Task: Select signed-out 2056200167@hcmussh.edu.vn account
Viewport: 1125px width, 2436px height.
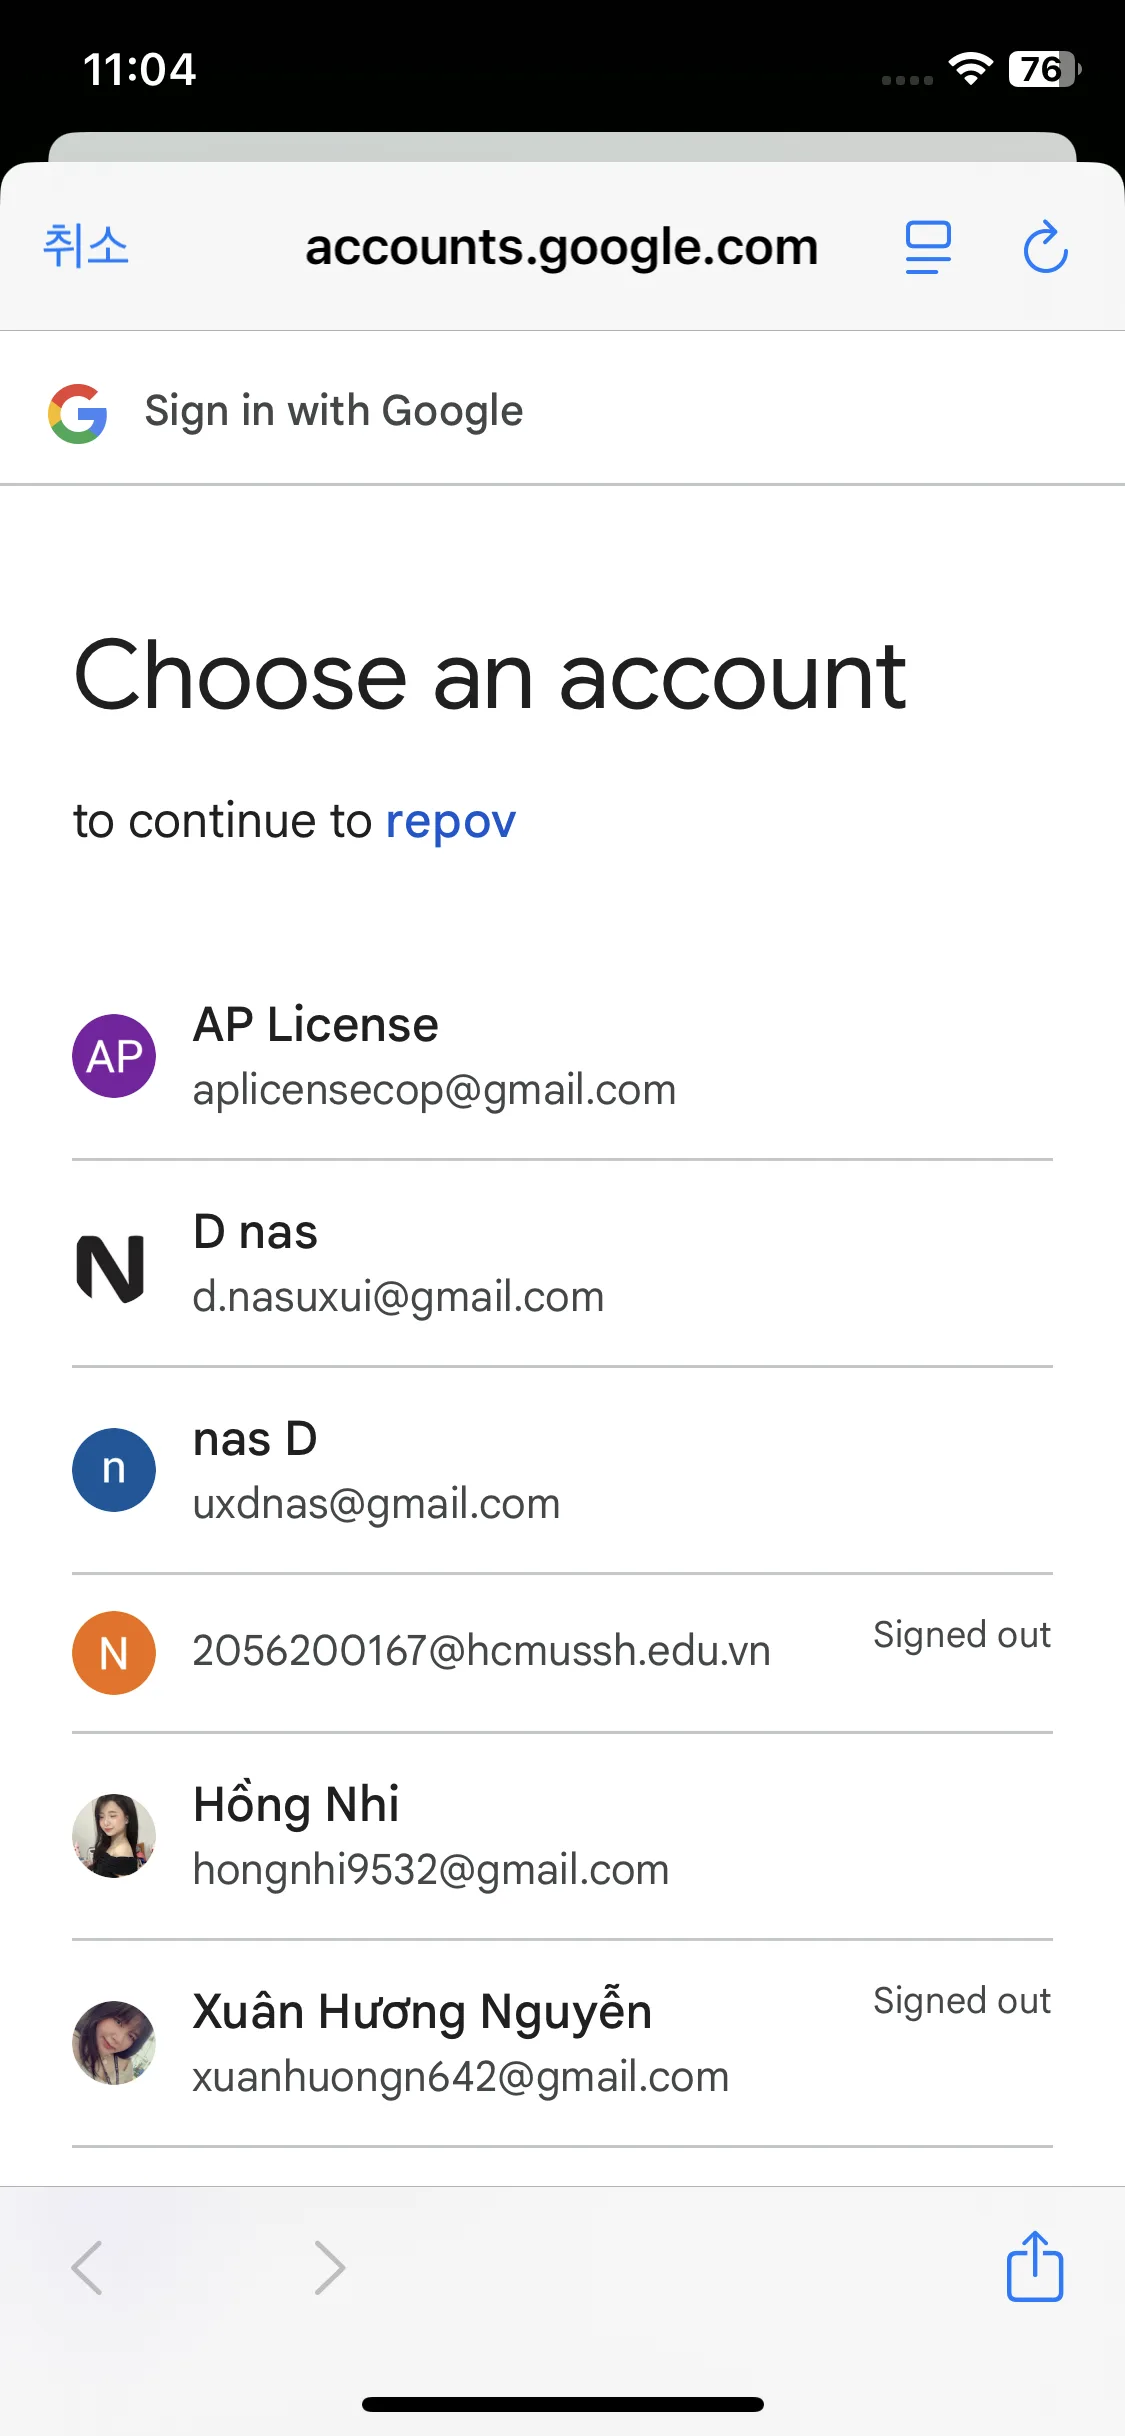Action: [x=481, y=1651]
